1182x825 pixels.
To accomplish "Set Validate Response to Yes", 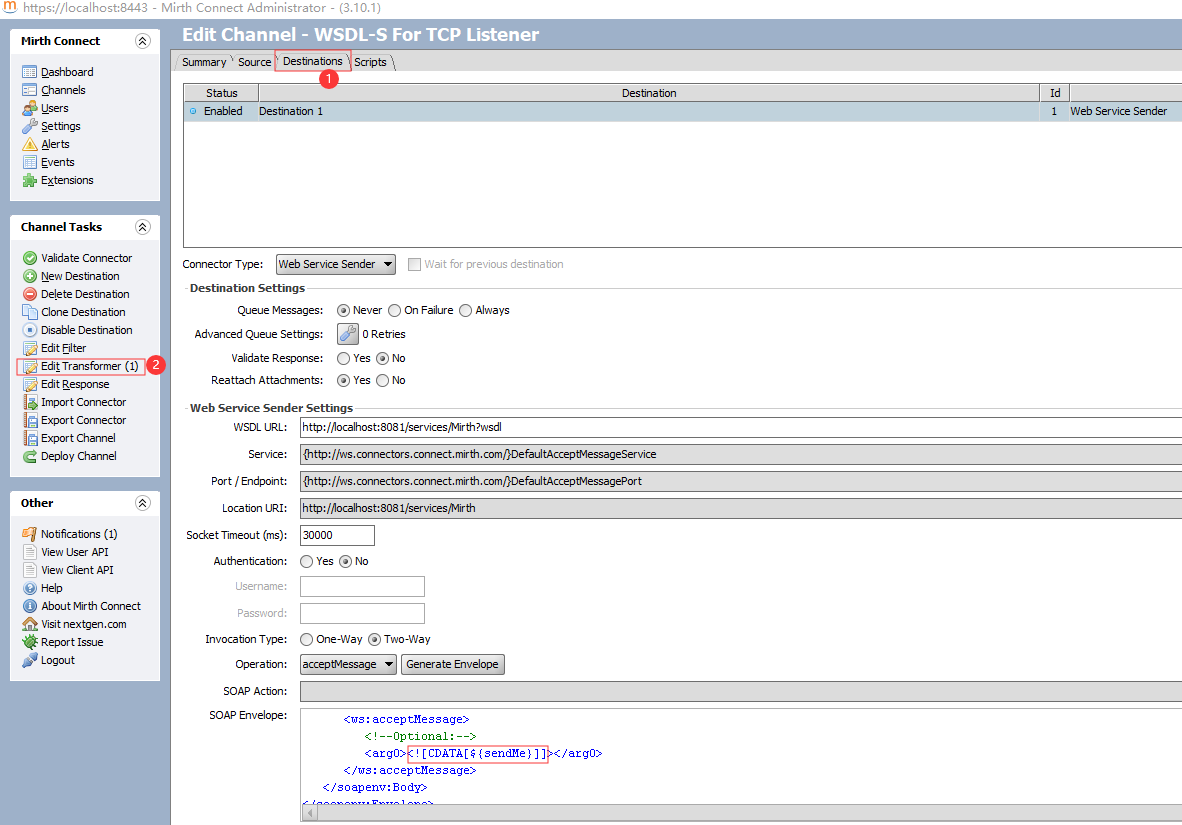I will (343, 359).
